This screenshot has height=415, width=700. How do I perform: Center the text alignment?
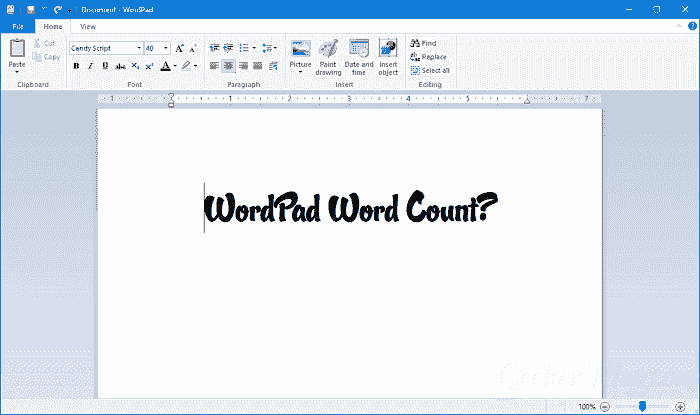pyautogui.click(x=229, y=66)
